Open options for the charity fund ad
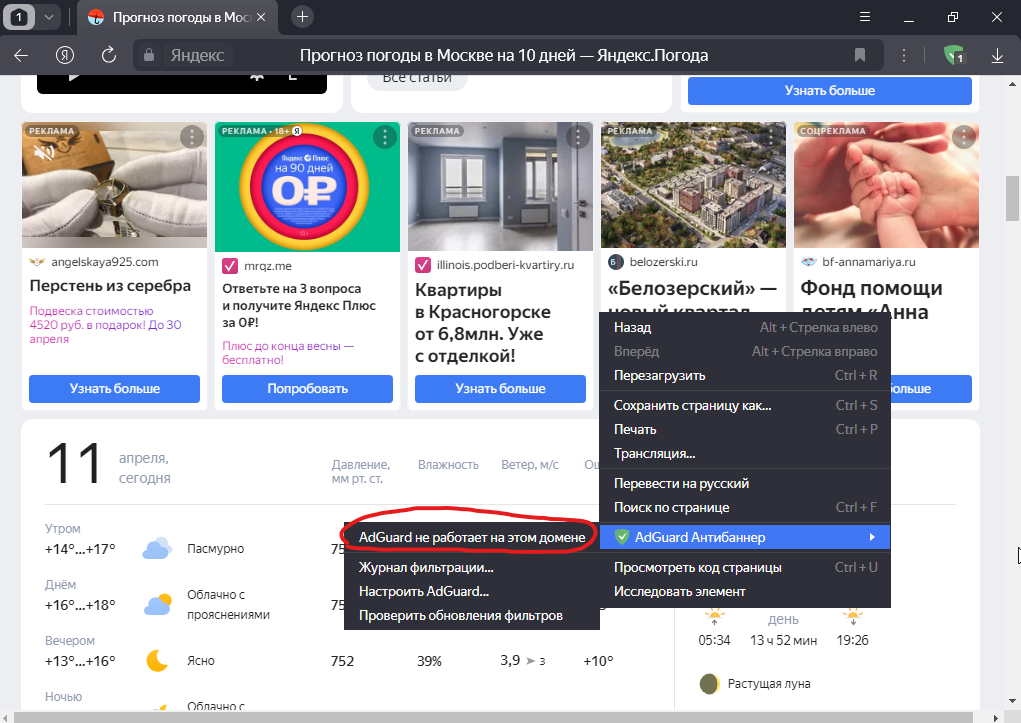 [x=963, y=137]
